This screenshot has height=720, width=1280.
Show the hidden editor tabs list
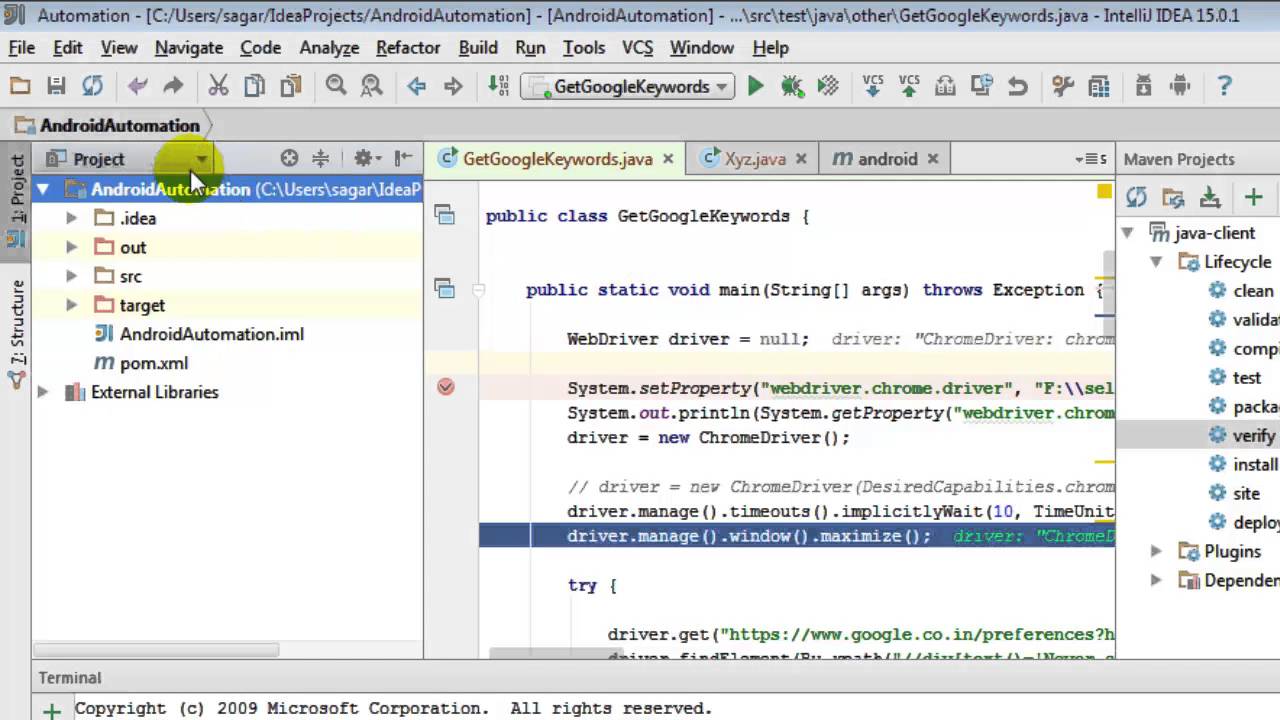pos(1092,159)
